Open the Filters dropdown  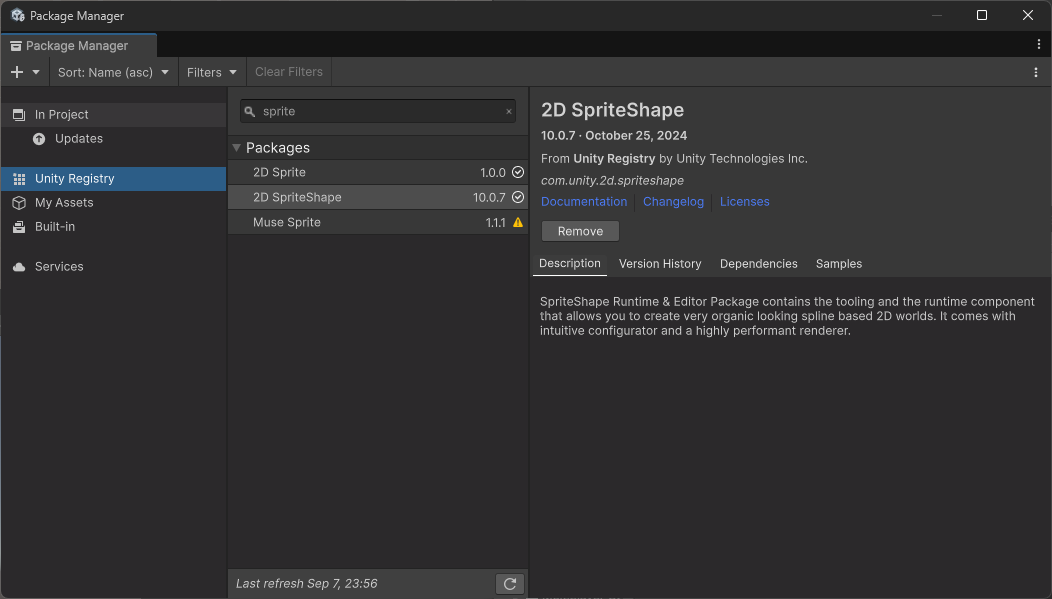click(x=211, y=72)
